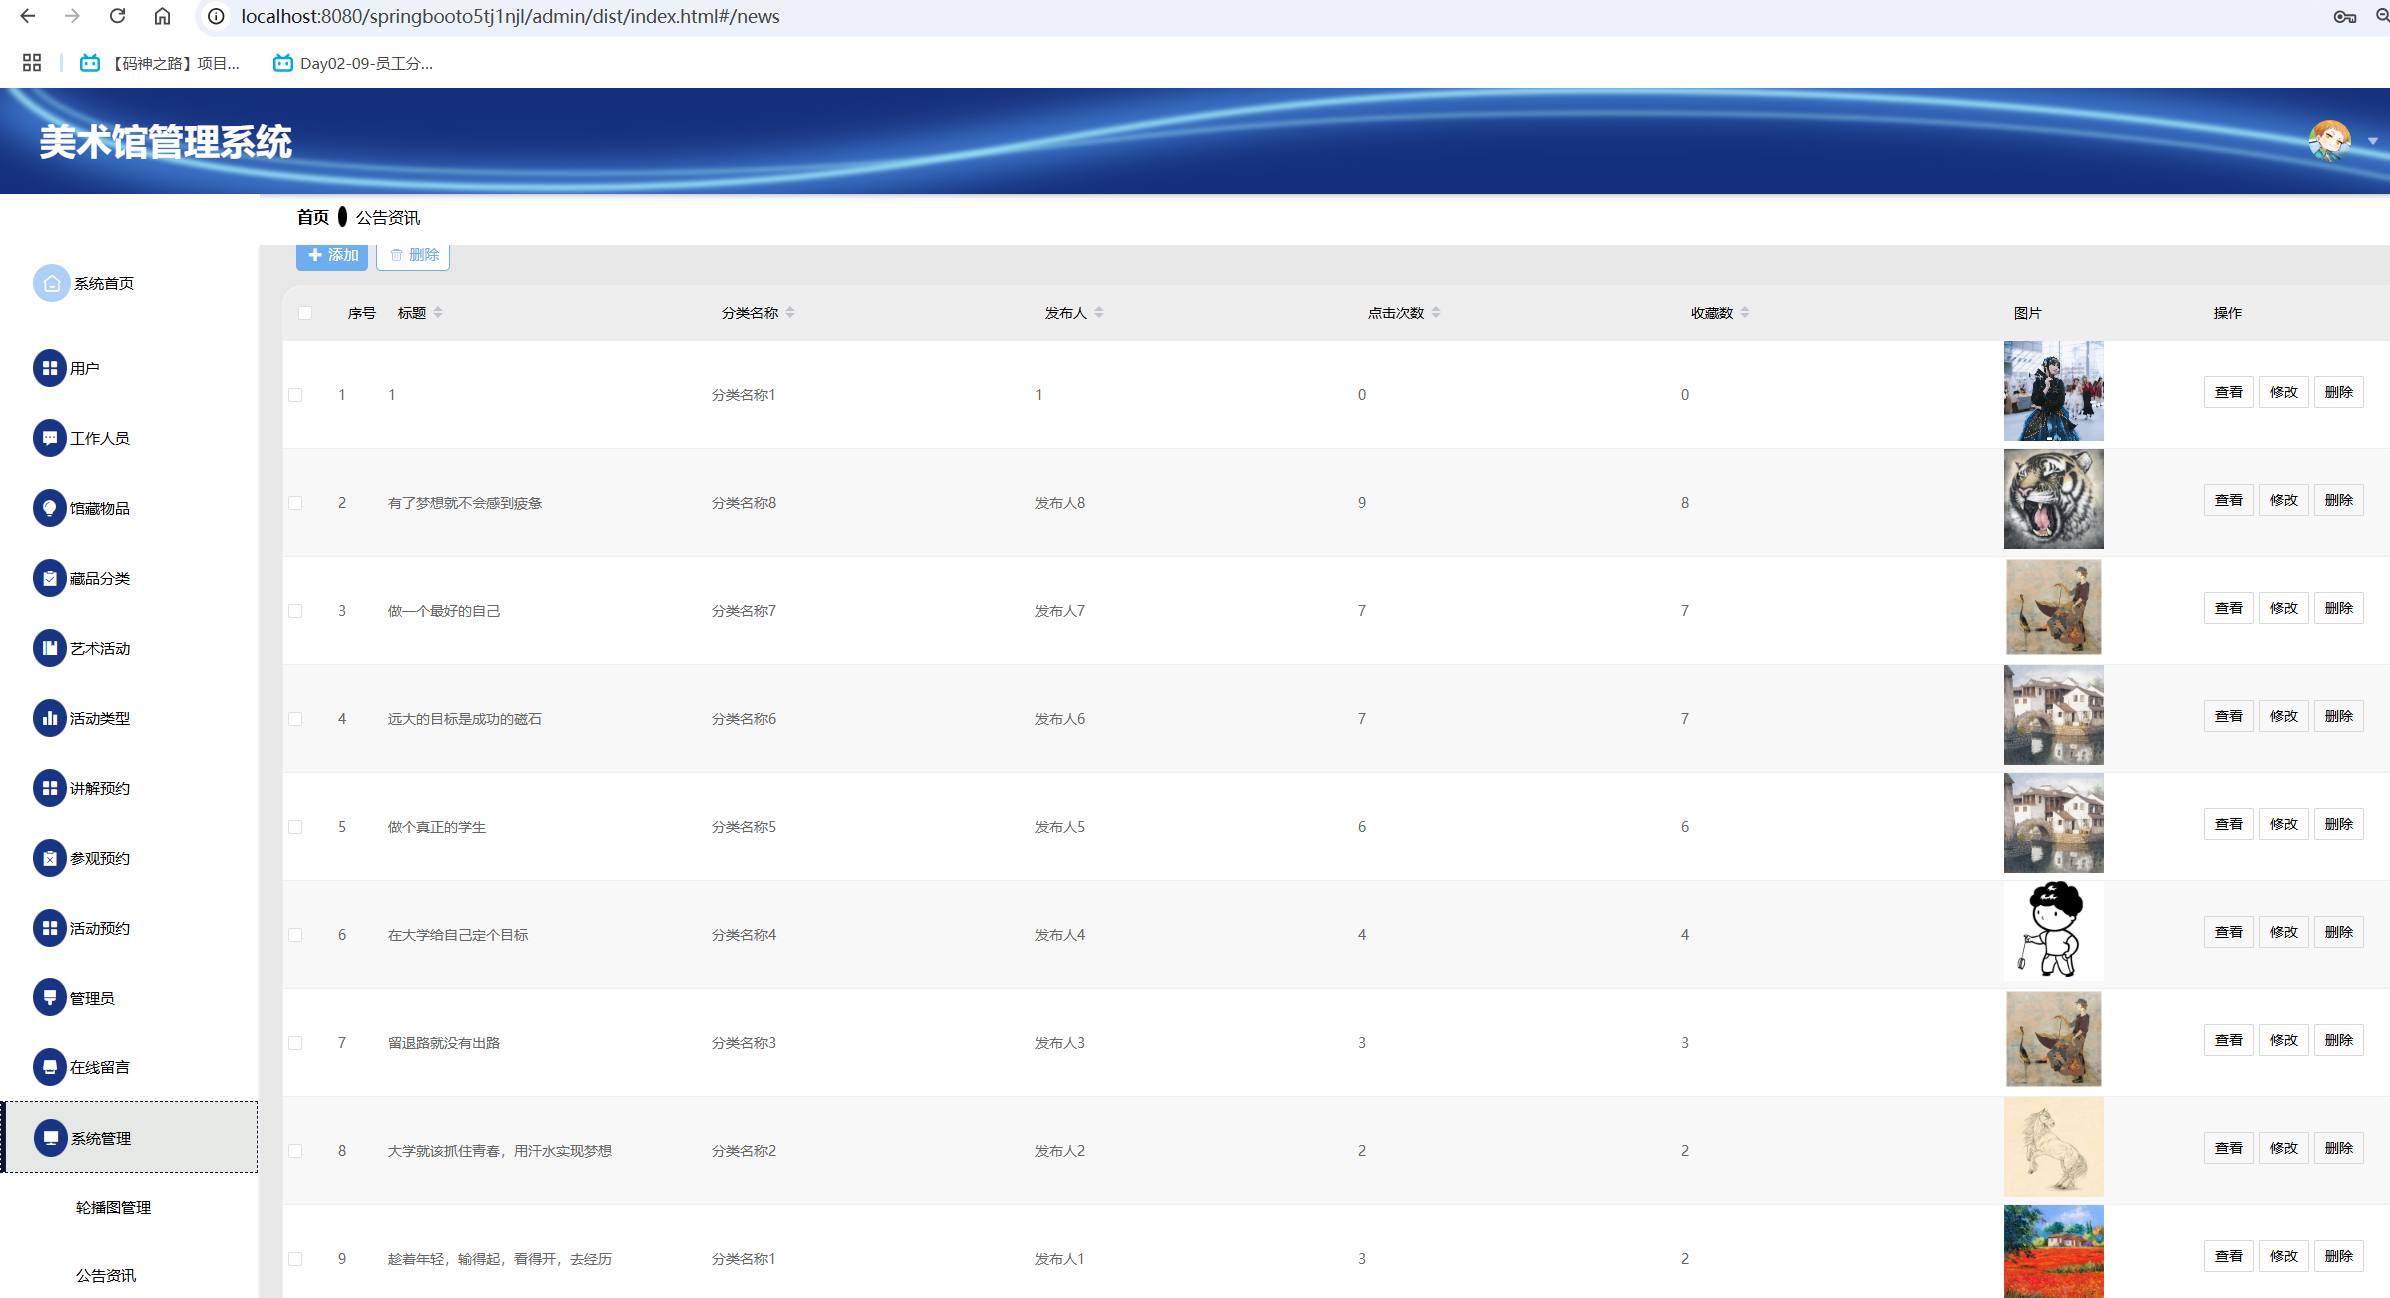Image resolution: width=2390 pixels, height=1298 pixels.
Task: Click the 添加 button
Action: pyautogui.click(x=332, y=255)
